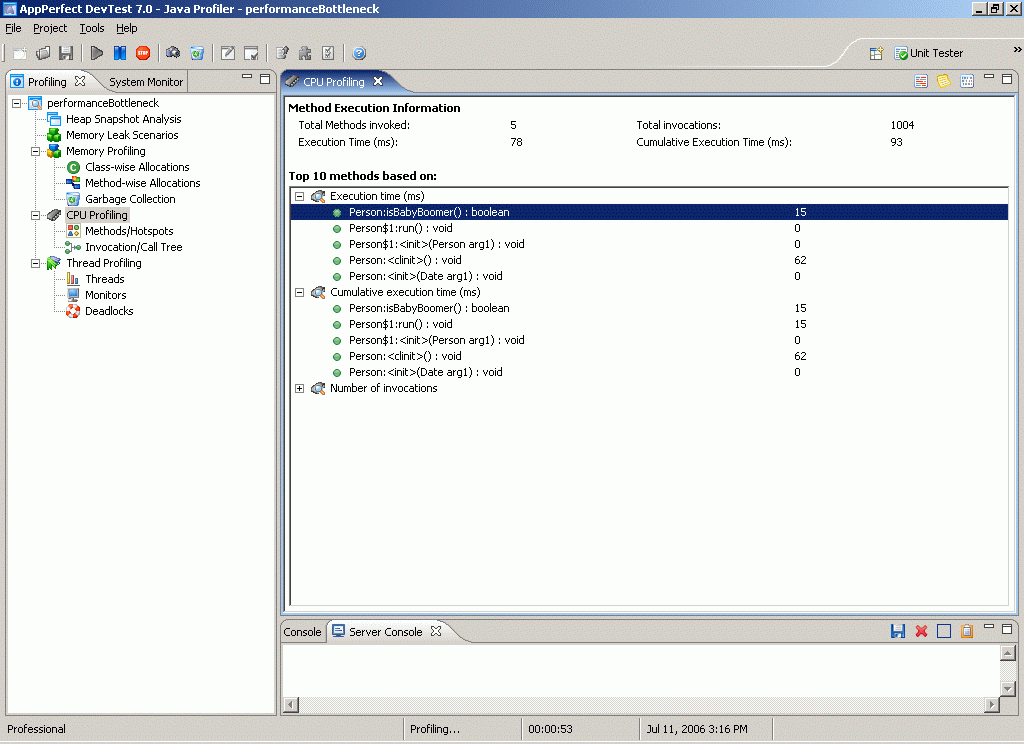Click the New Project toolbar icon

[20, 54]
